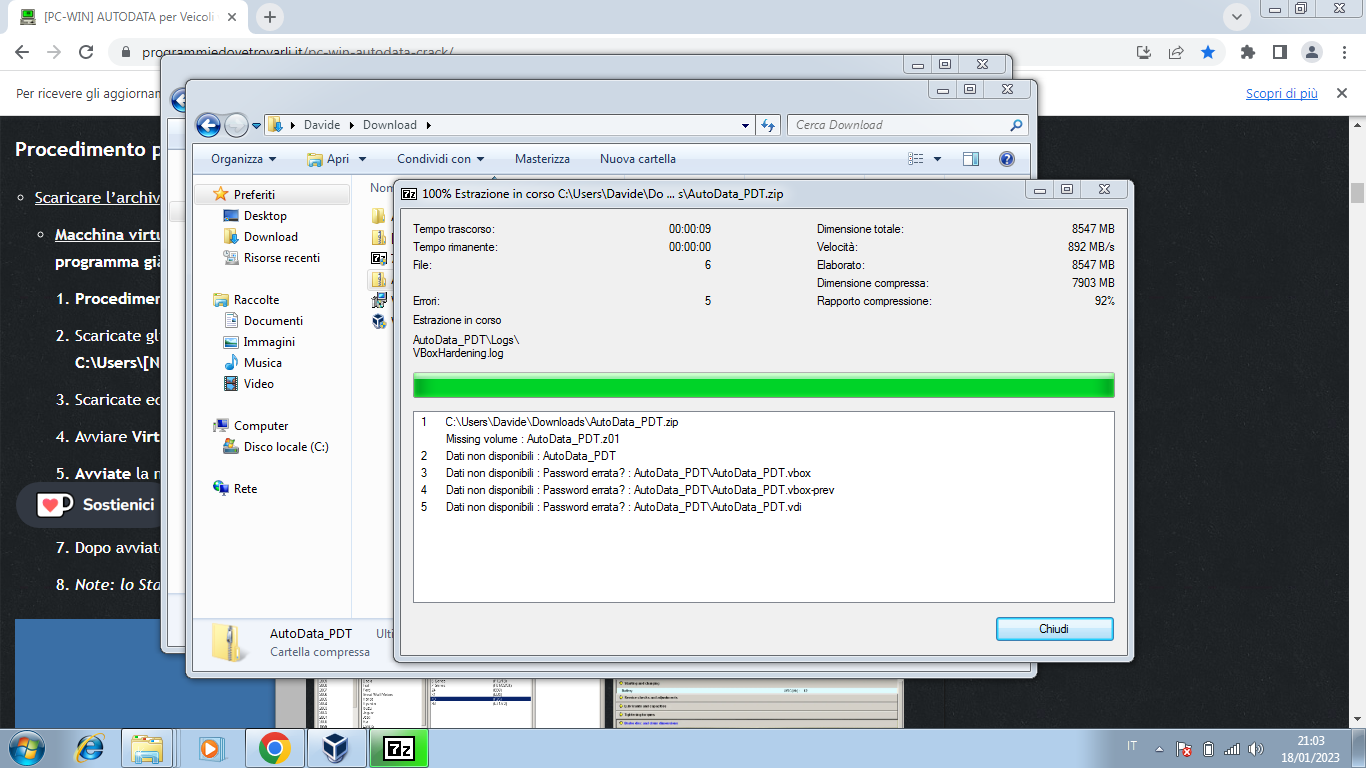The height and width of the screenshot is (768, 1366).
Task: Select Risorse recenti in navigation pane
Action: point(282,258)
